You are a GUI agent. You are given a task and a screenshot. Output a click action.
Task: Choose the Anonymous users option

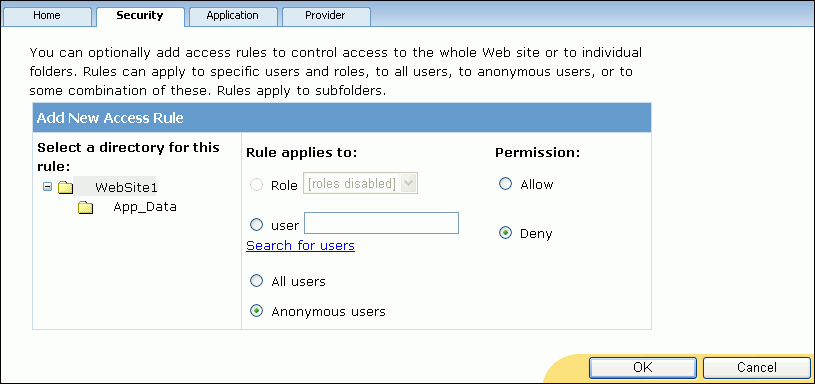click(256, 311)
